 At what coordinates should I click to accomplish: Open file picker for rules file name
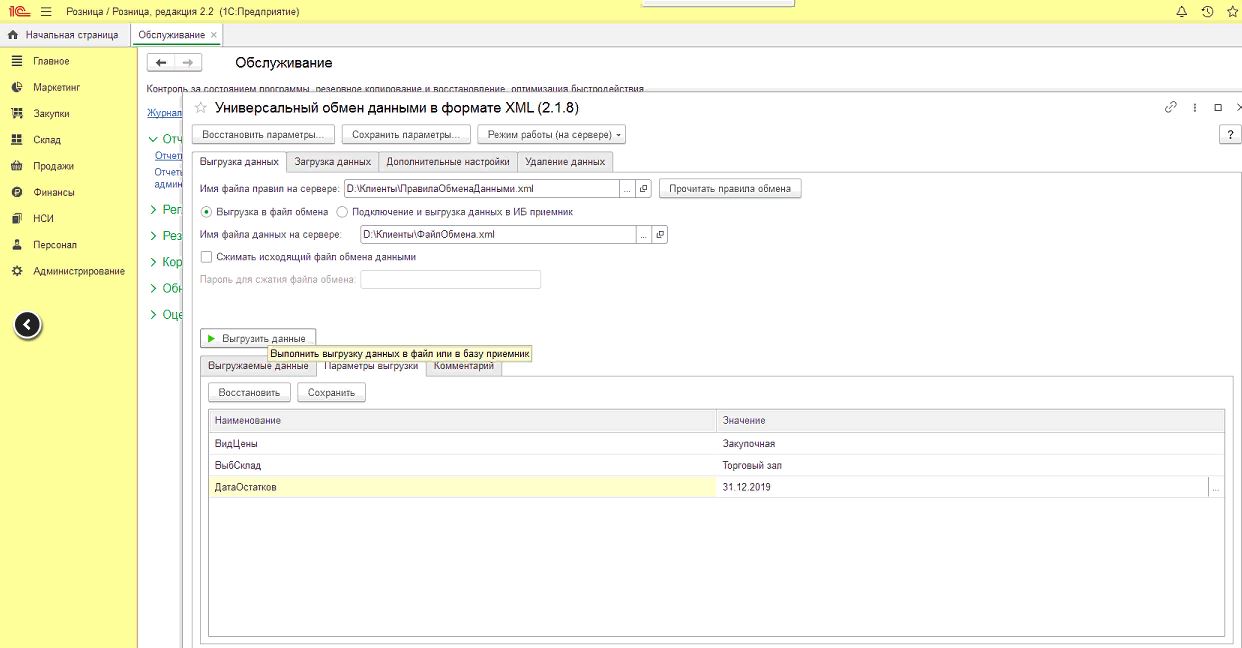tap(627, 188)
